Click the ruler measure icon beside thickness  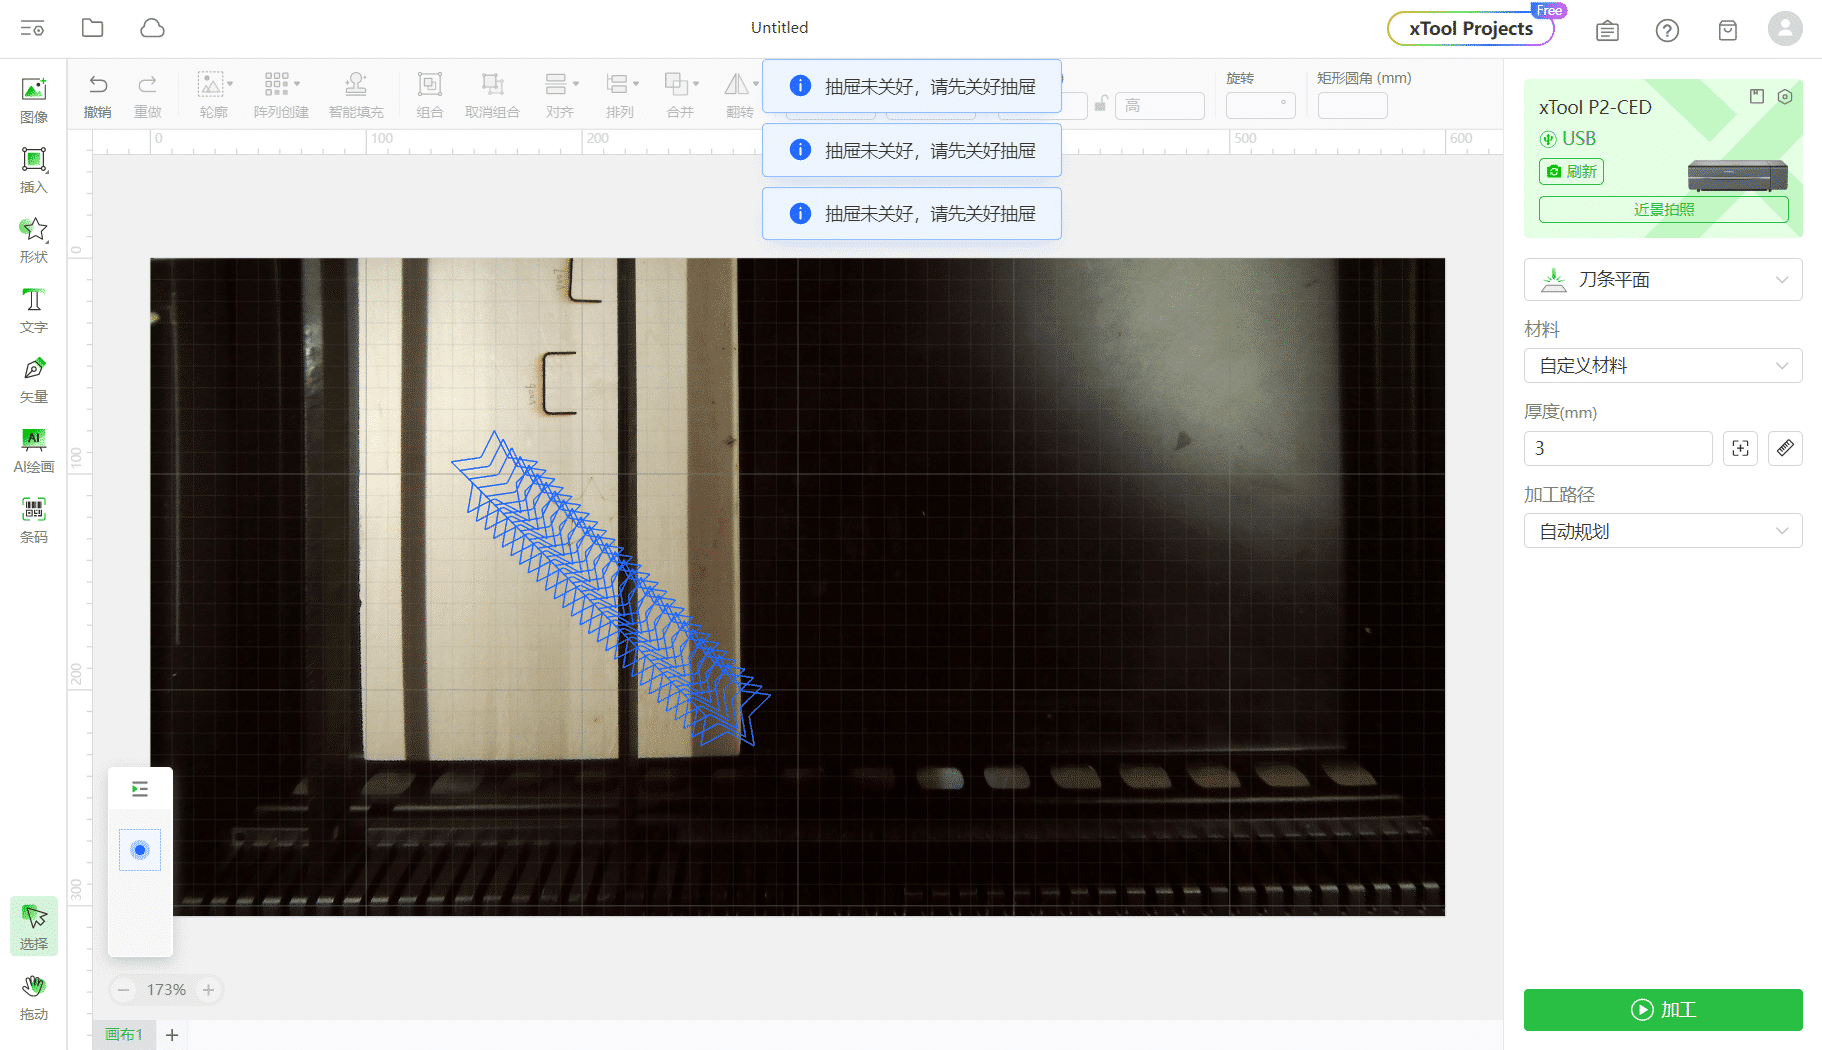click(1785, 448)
